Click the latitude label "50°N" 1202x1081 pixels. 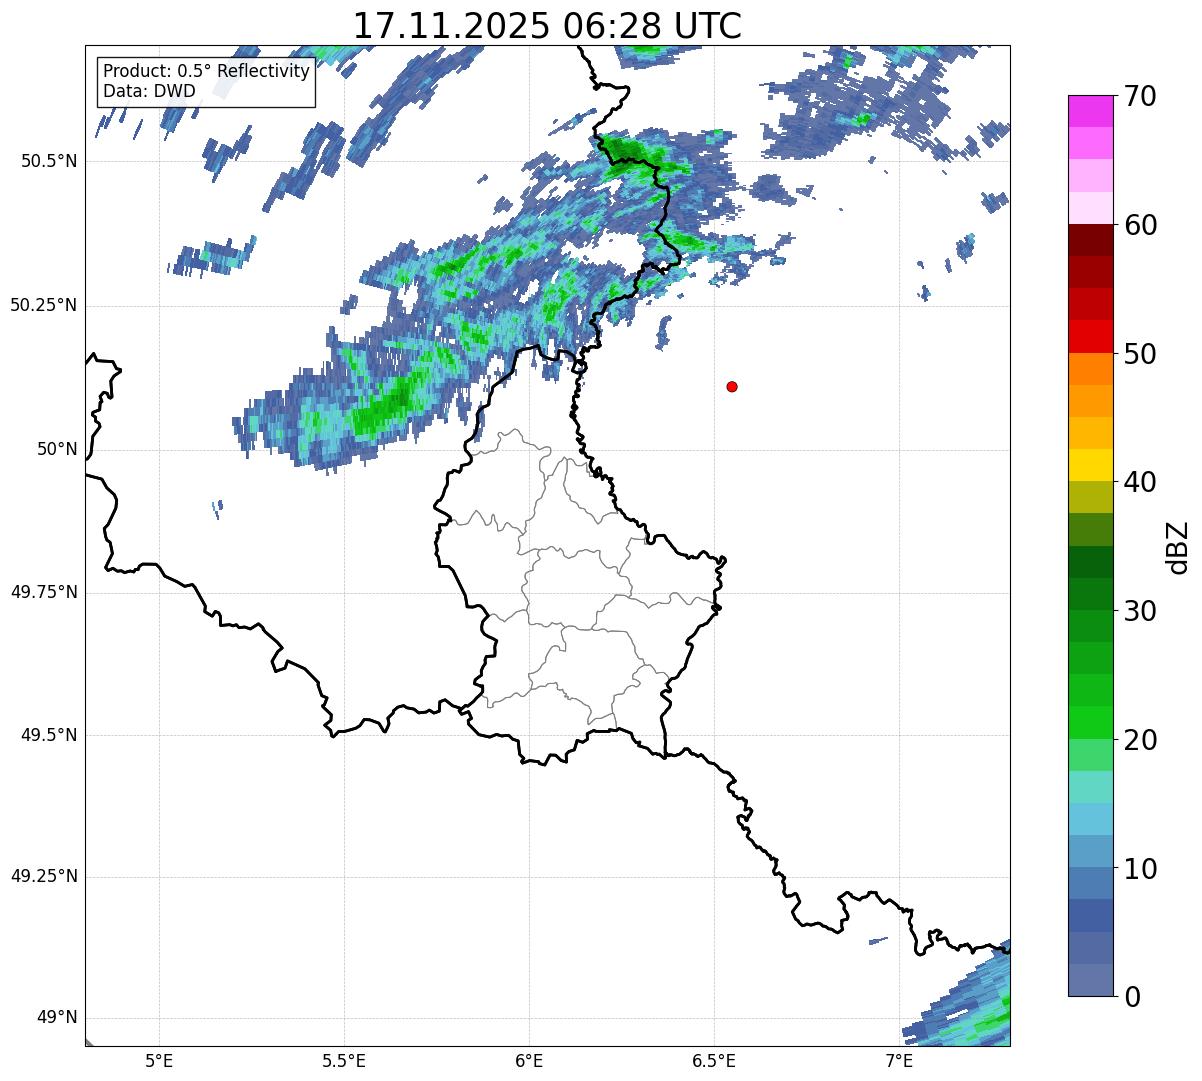57,450
